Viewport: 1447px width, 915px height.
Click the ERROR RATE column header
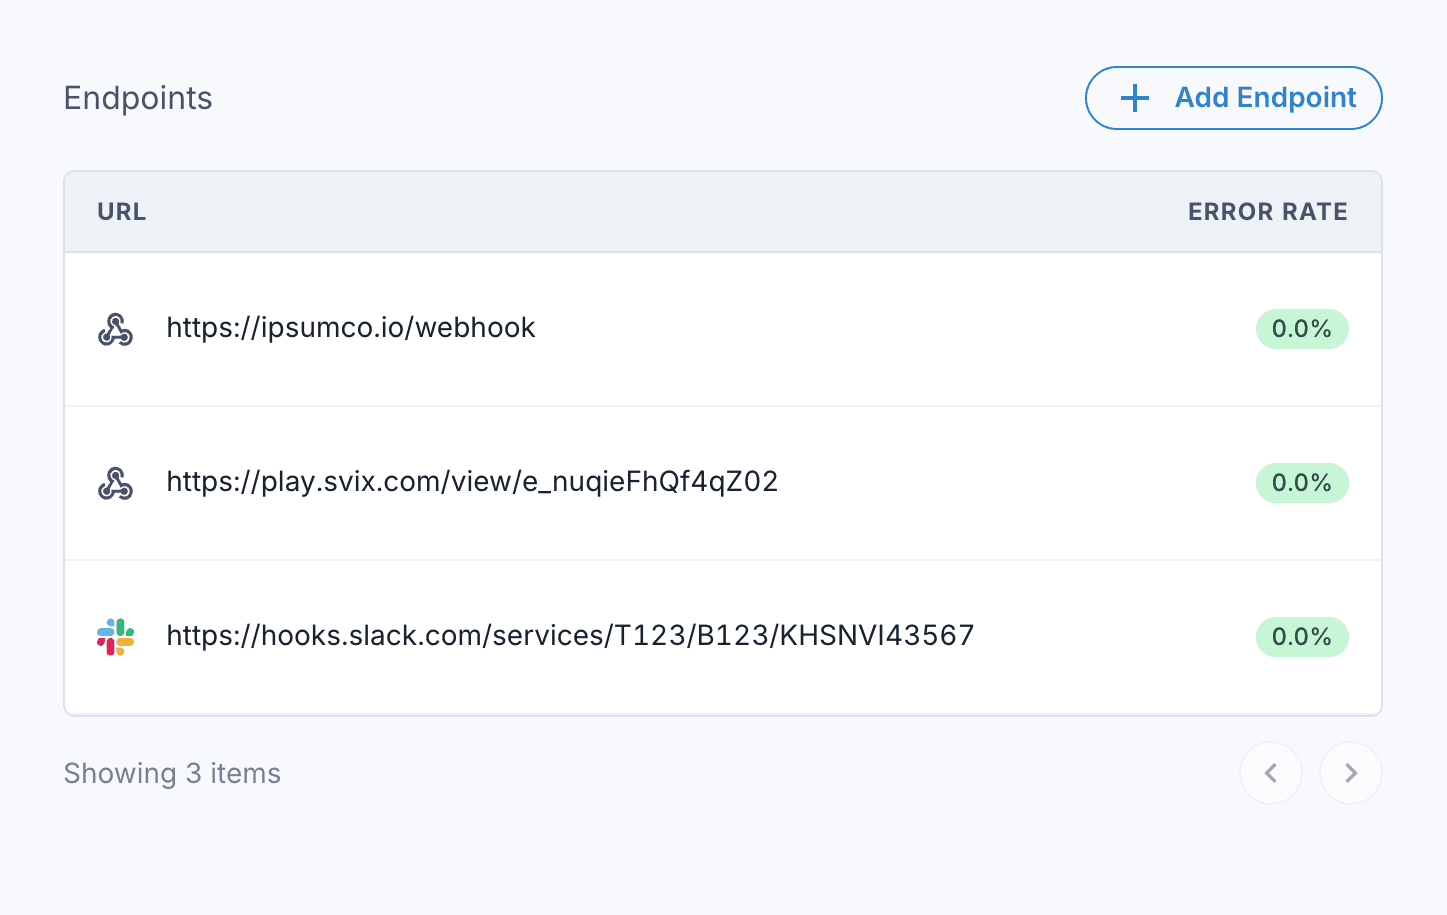(x=1267, y=212)
